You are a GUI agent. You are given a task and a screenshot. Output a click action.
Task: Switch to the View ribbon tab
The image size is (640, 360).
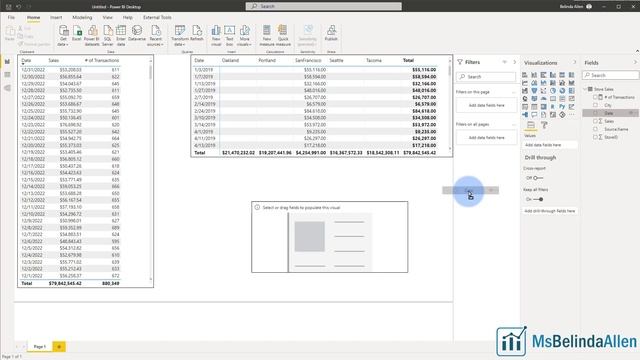tap(107, 18)
